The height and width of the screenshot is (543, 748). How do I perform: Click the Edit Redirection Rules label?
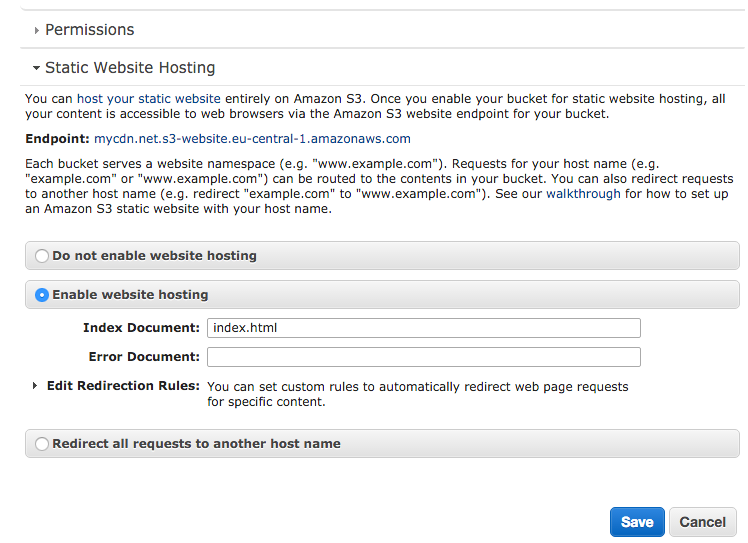(123, 386)
